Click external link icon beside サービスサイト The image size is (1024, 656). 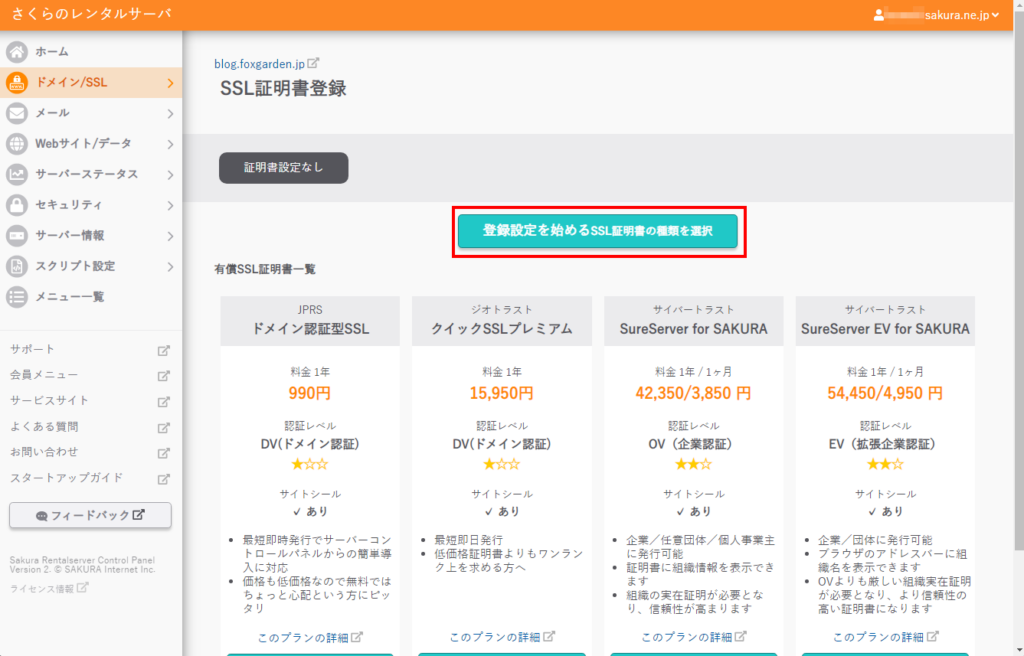[x=163, y=401]
